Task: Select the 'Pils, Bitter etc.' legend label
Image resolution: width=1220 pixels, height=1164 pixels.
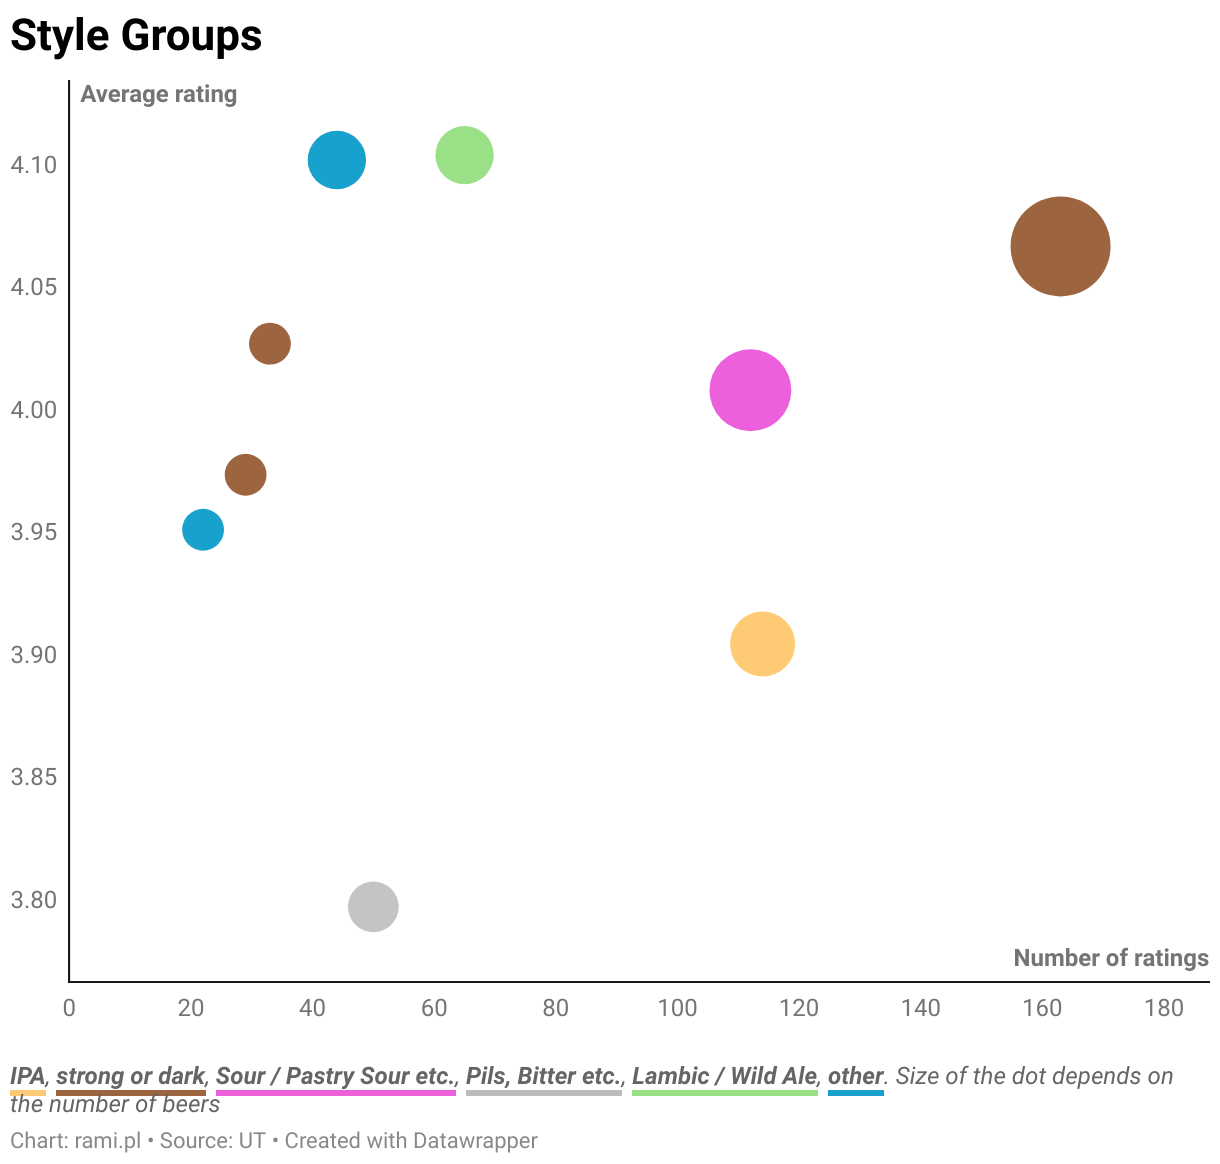Action: pyautogui.click(x=543, y=1076)
